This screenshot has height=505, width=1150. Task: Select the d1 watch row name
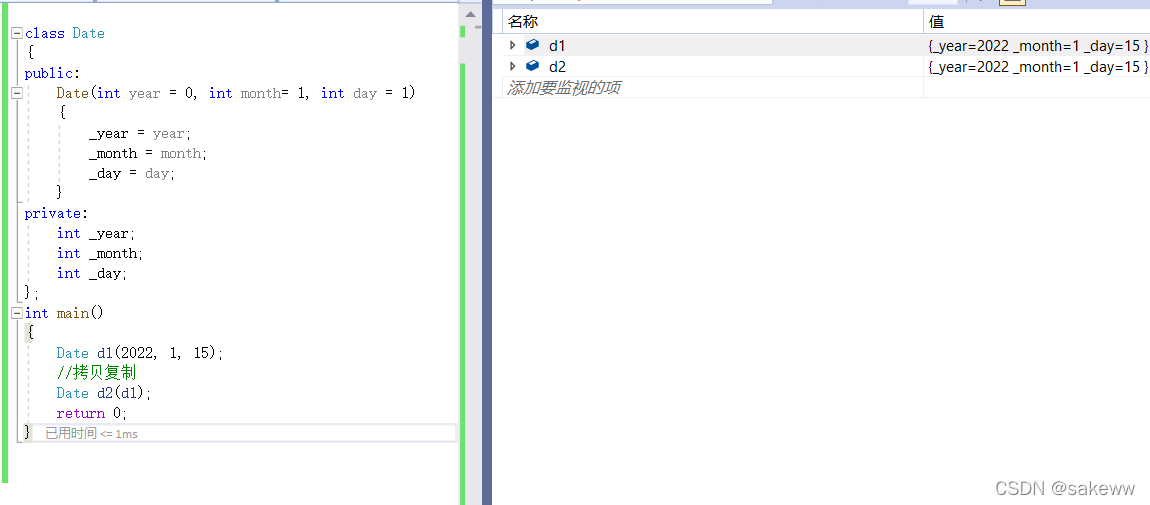coord(557,45)
